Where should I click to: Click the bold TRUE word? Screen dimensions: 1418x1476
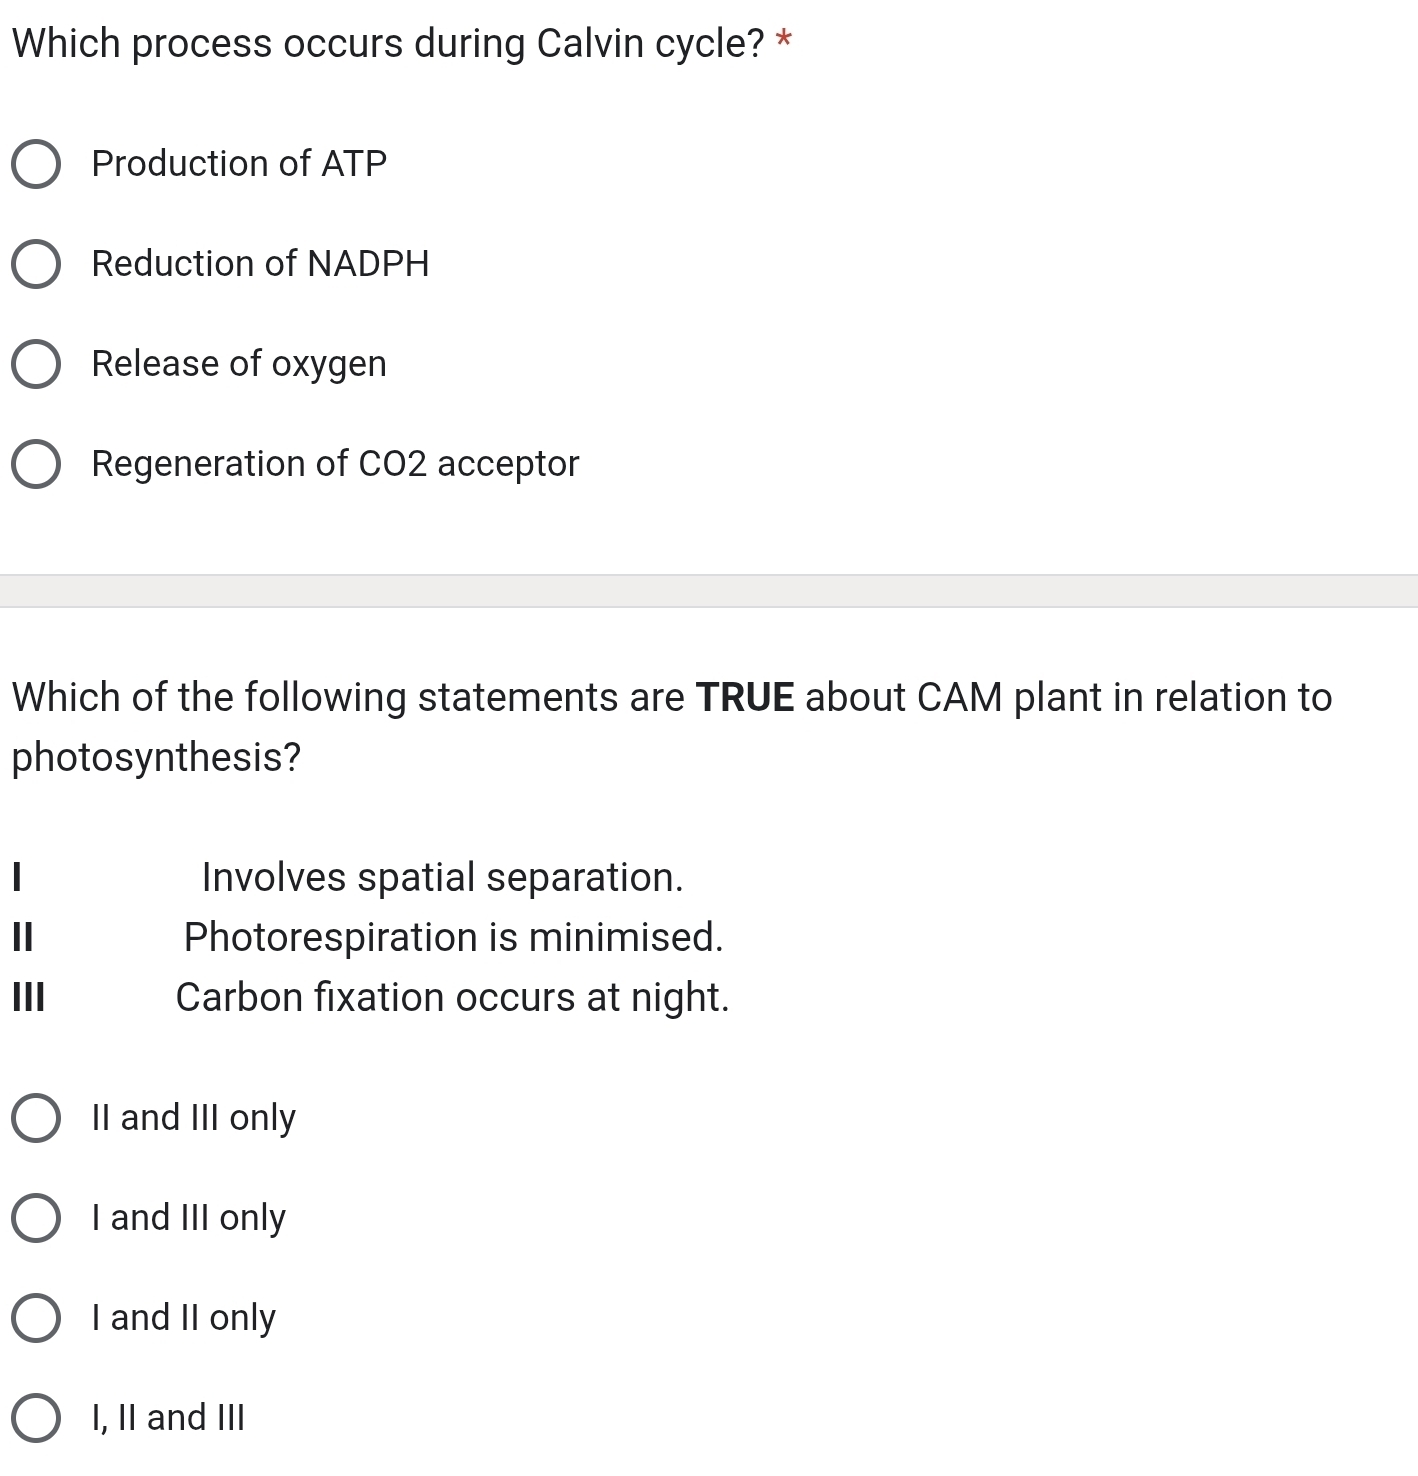745,697
